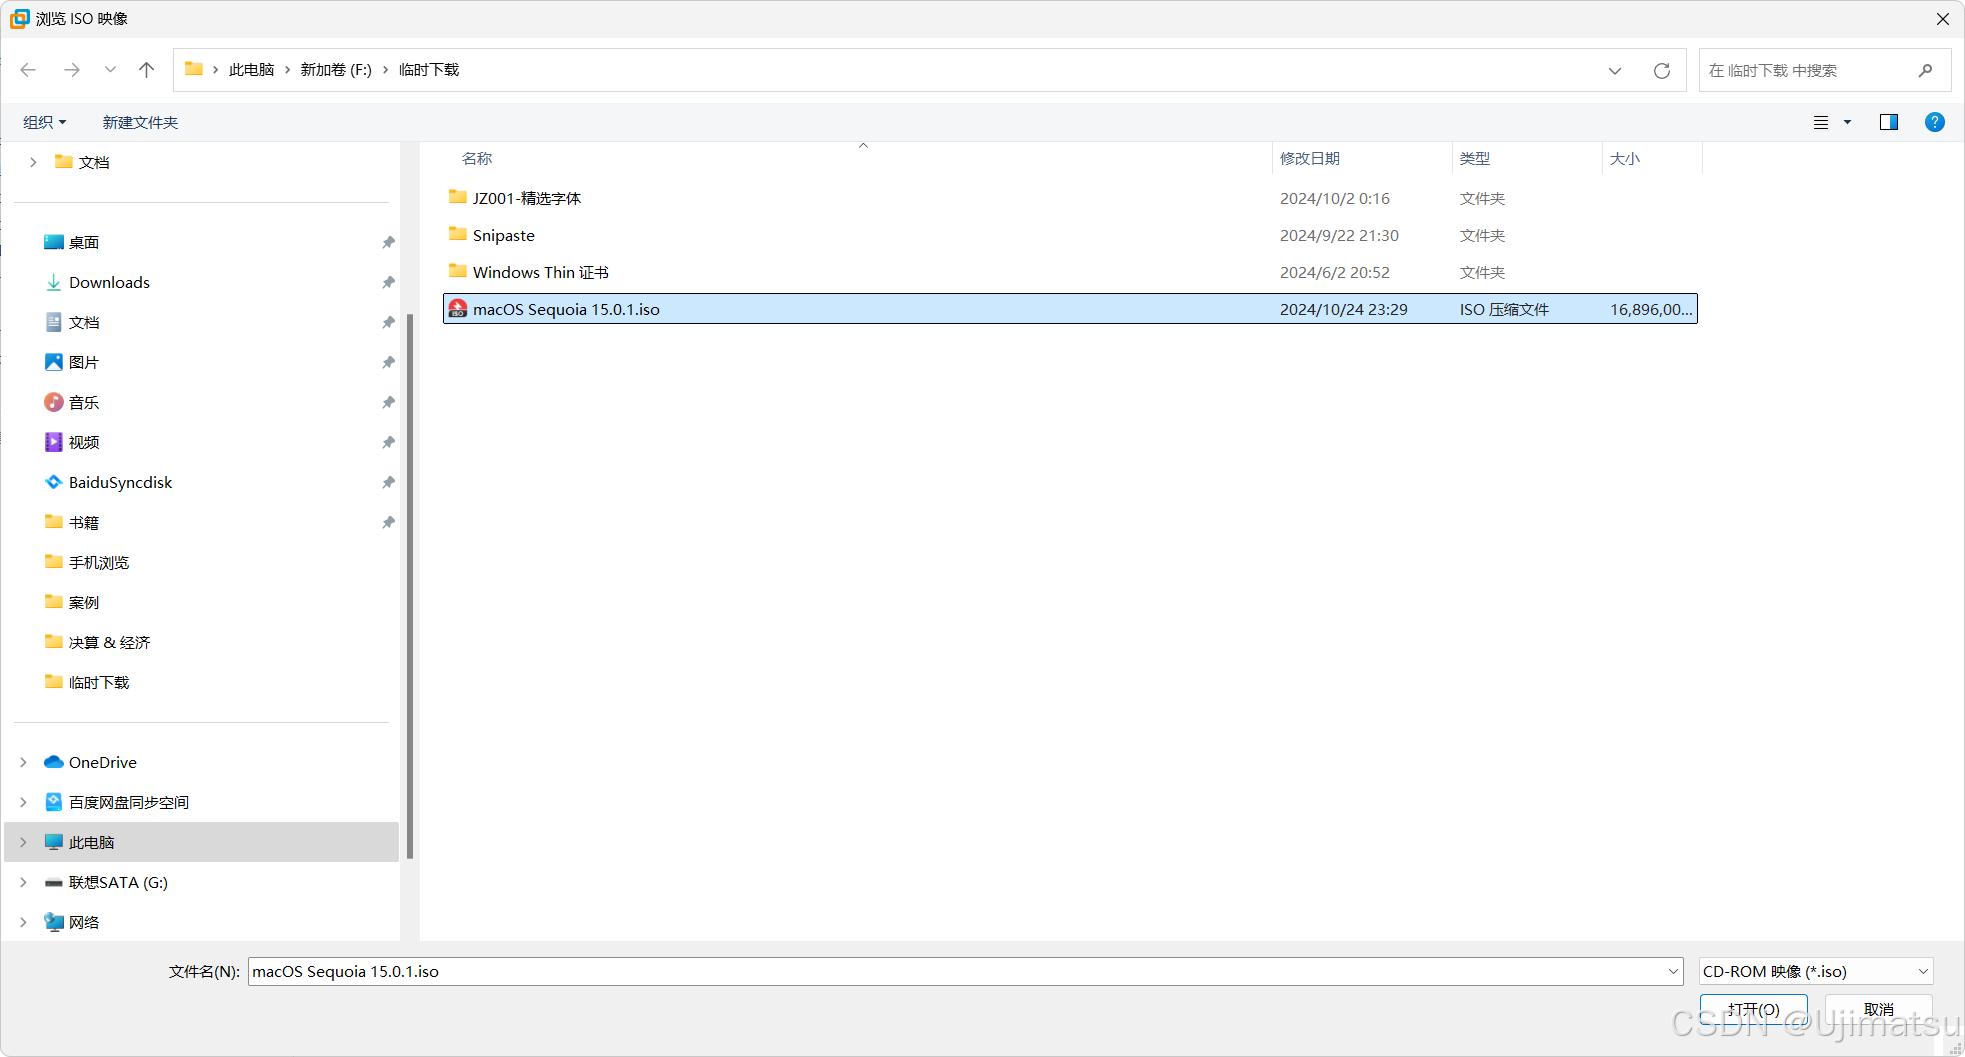This screenshot has width=1965, height=1057.
Task: Sort by 类型 column header
Action: pyautogui.click(x=1475, y=158)
